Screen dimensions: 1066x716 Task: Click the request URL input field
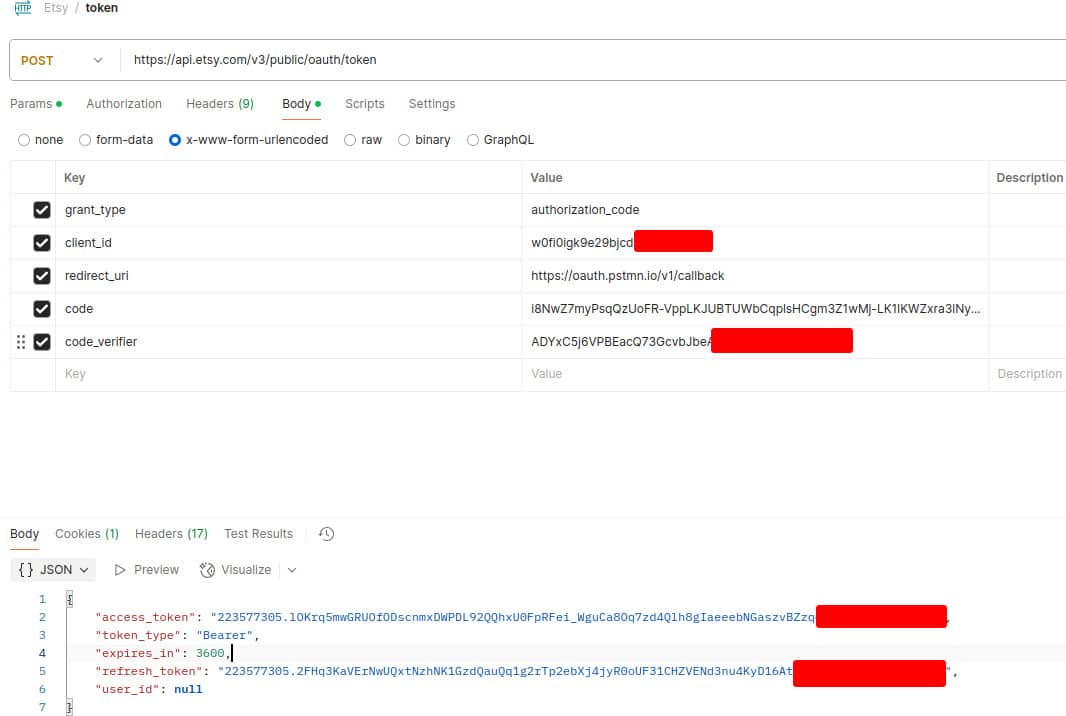click(x=591, y=60)
